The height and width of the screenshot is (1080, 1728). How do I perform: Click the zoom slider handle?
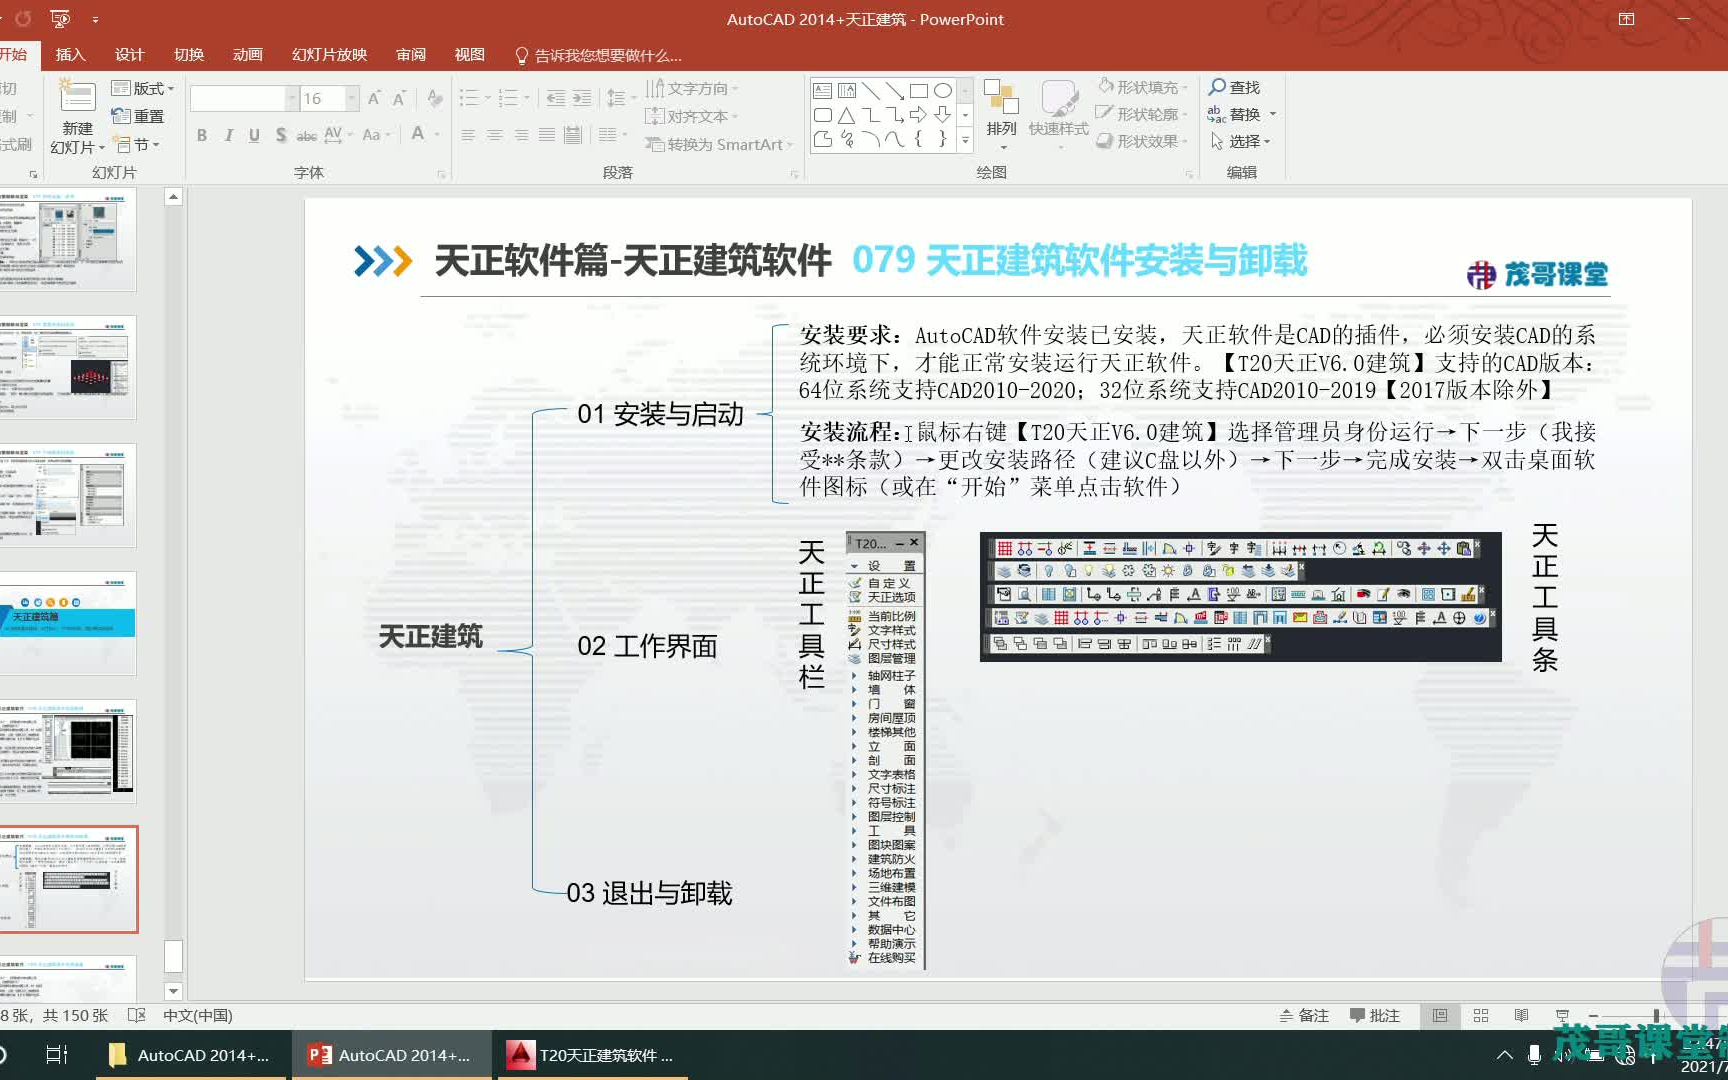coord(1656,1016)
